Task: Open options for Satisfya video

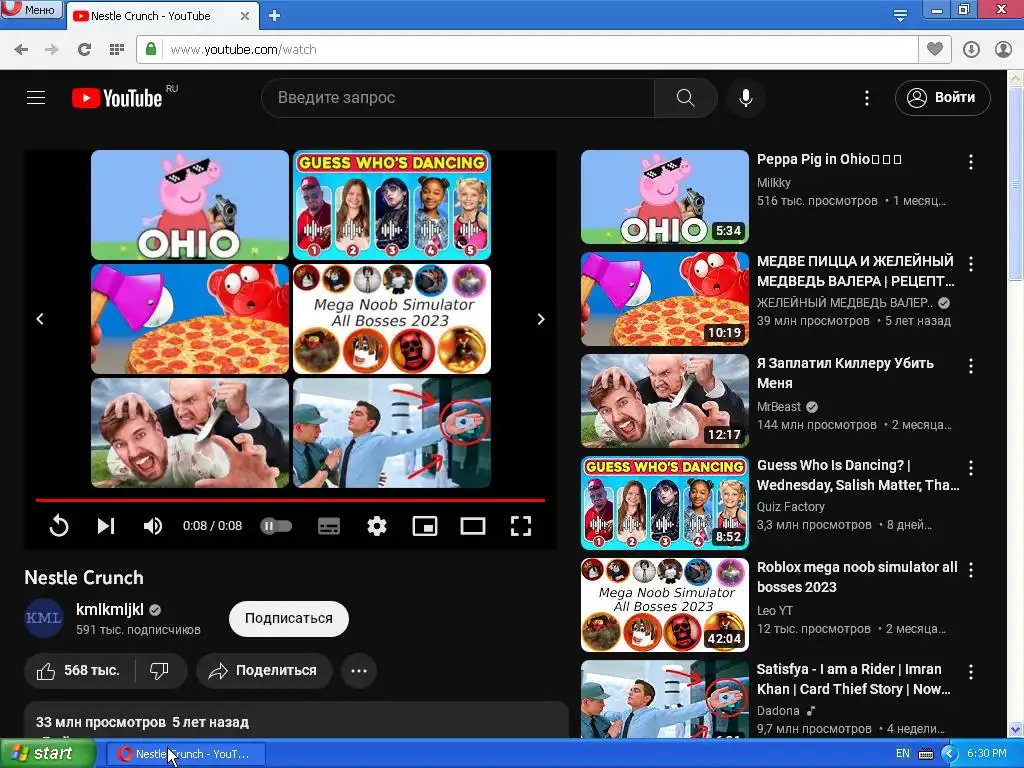Action: (x=971, y=671)
